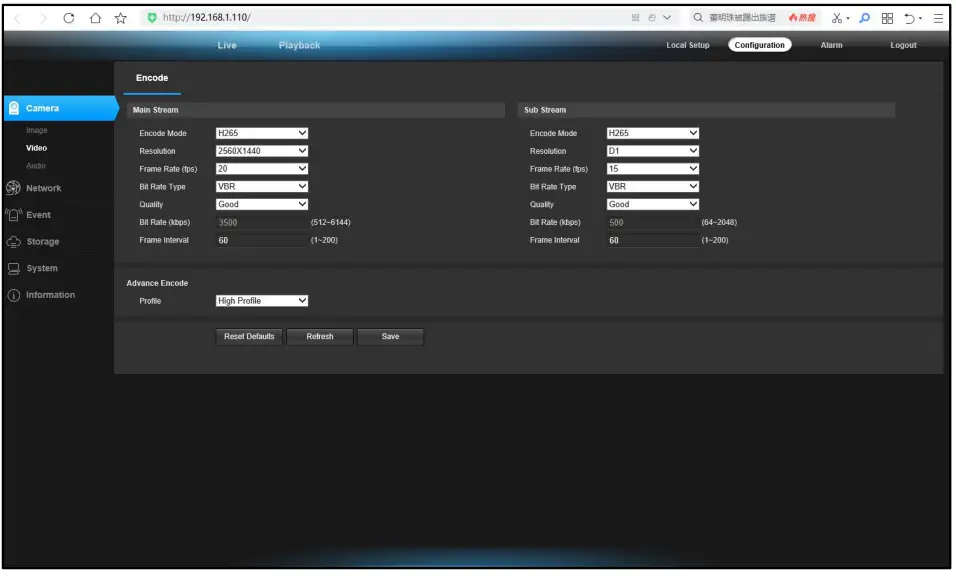Open Sub Stream Quality dropdown
This screenshot has width=956, height=576.
[652, 204]
